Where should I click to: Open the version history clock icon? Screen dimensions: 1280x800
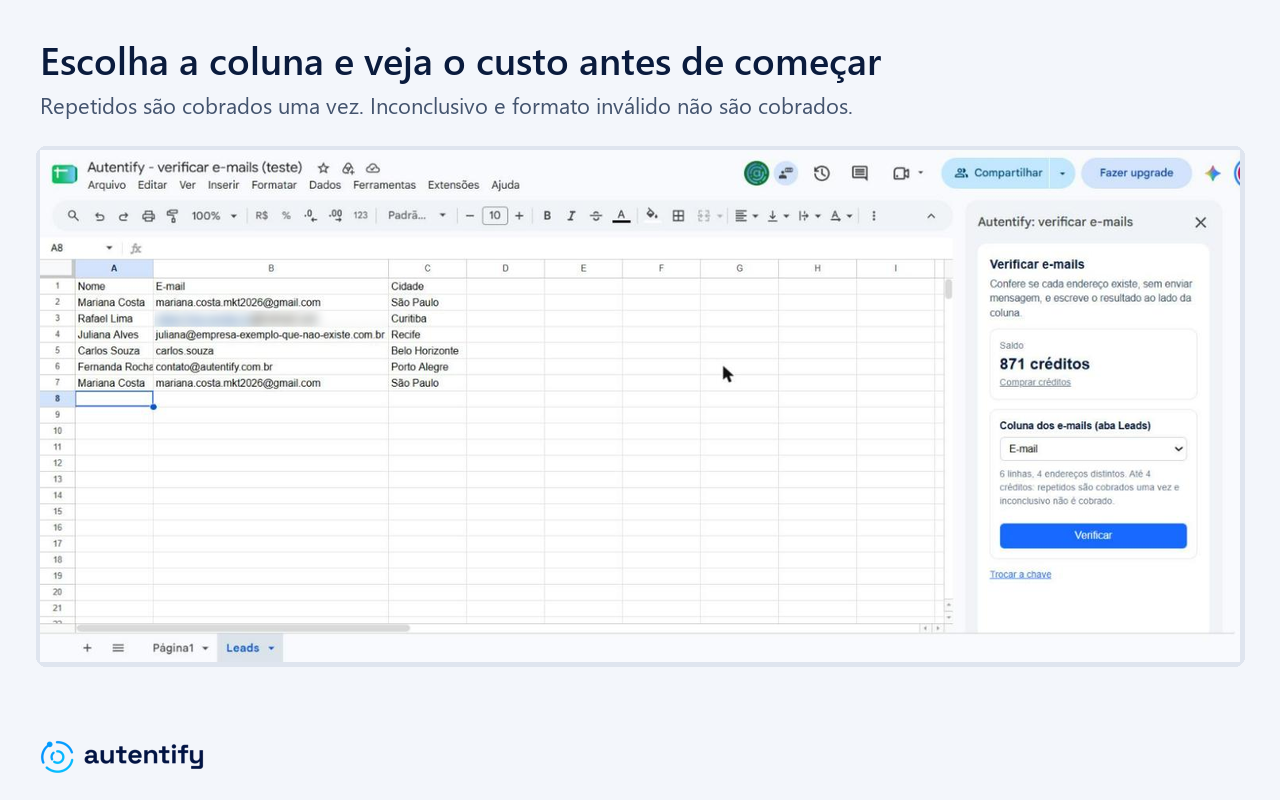click(x=822, y=173)
